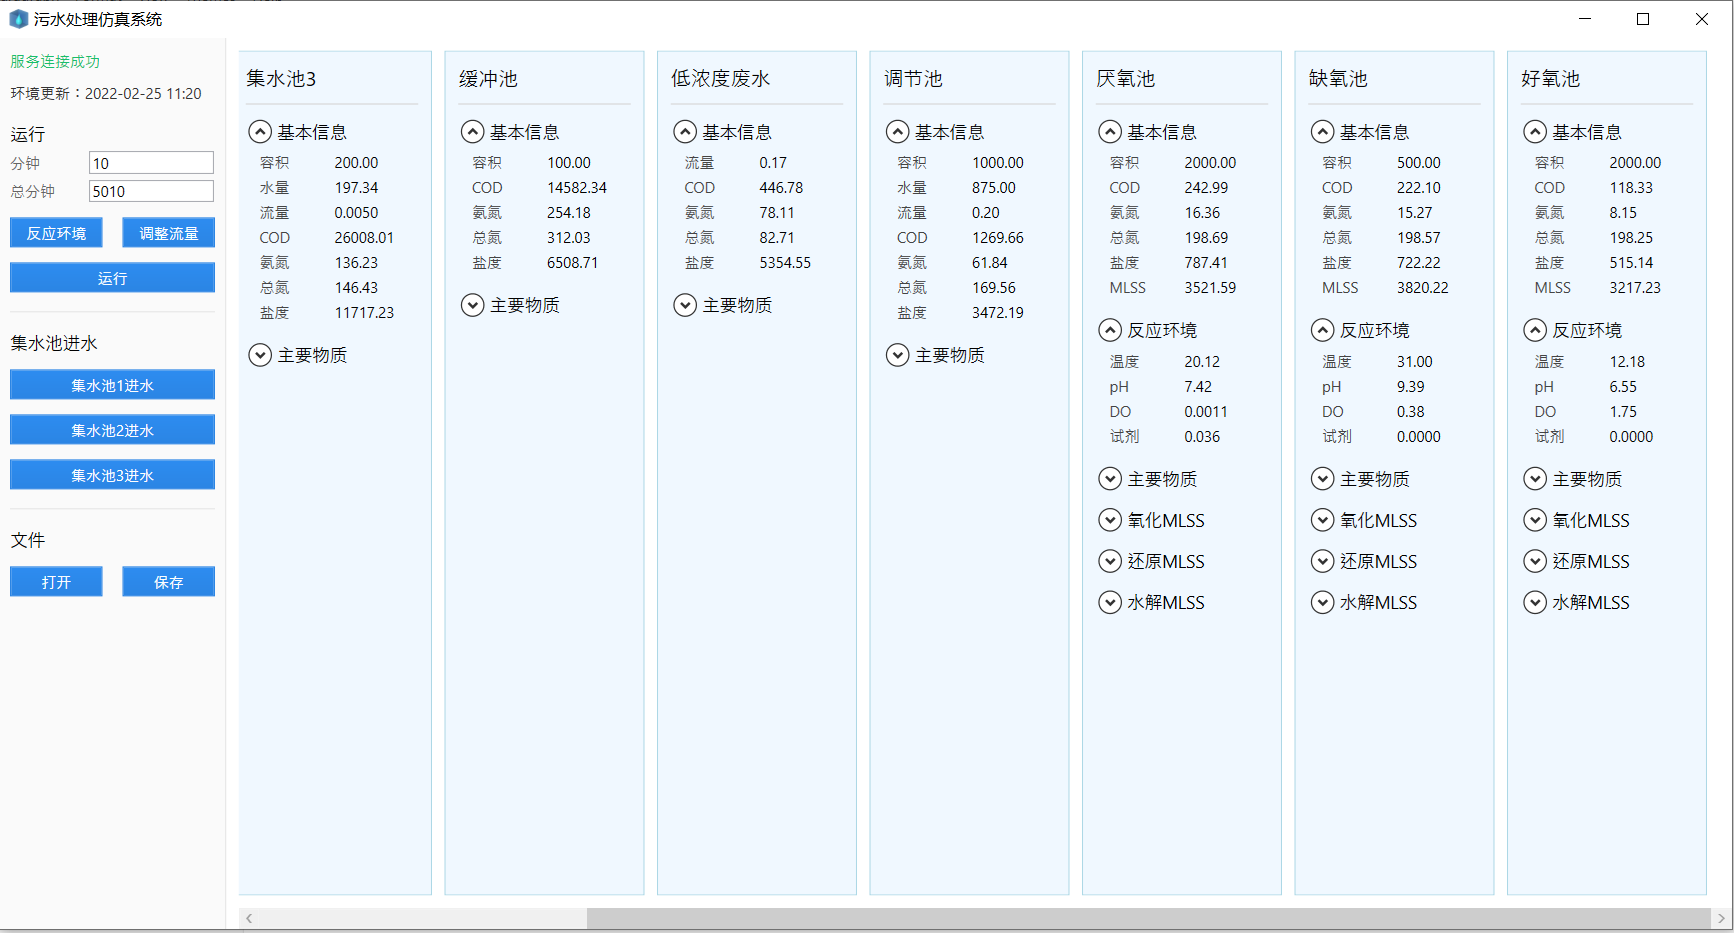Start simulation with 运行 button
Viewport: 1734px width, 933px height.
pos(112,278)
